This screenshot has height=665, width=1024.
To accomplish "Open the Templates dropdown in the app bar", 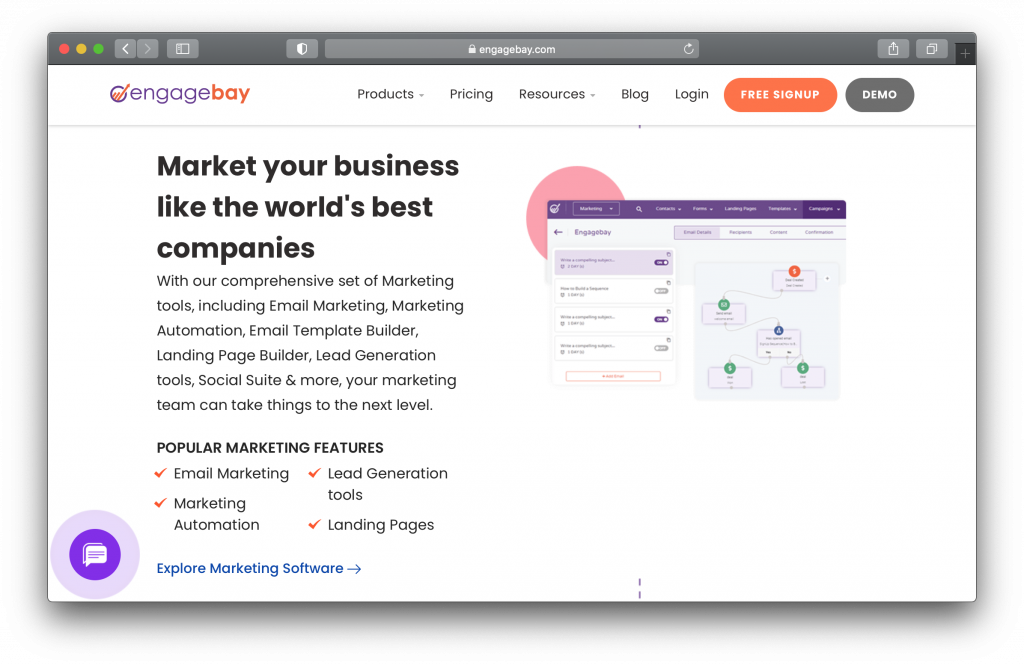I will click(782, 209).
